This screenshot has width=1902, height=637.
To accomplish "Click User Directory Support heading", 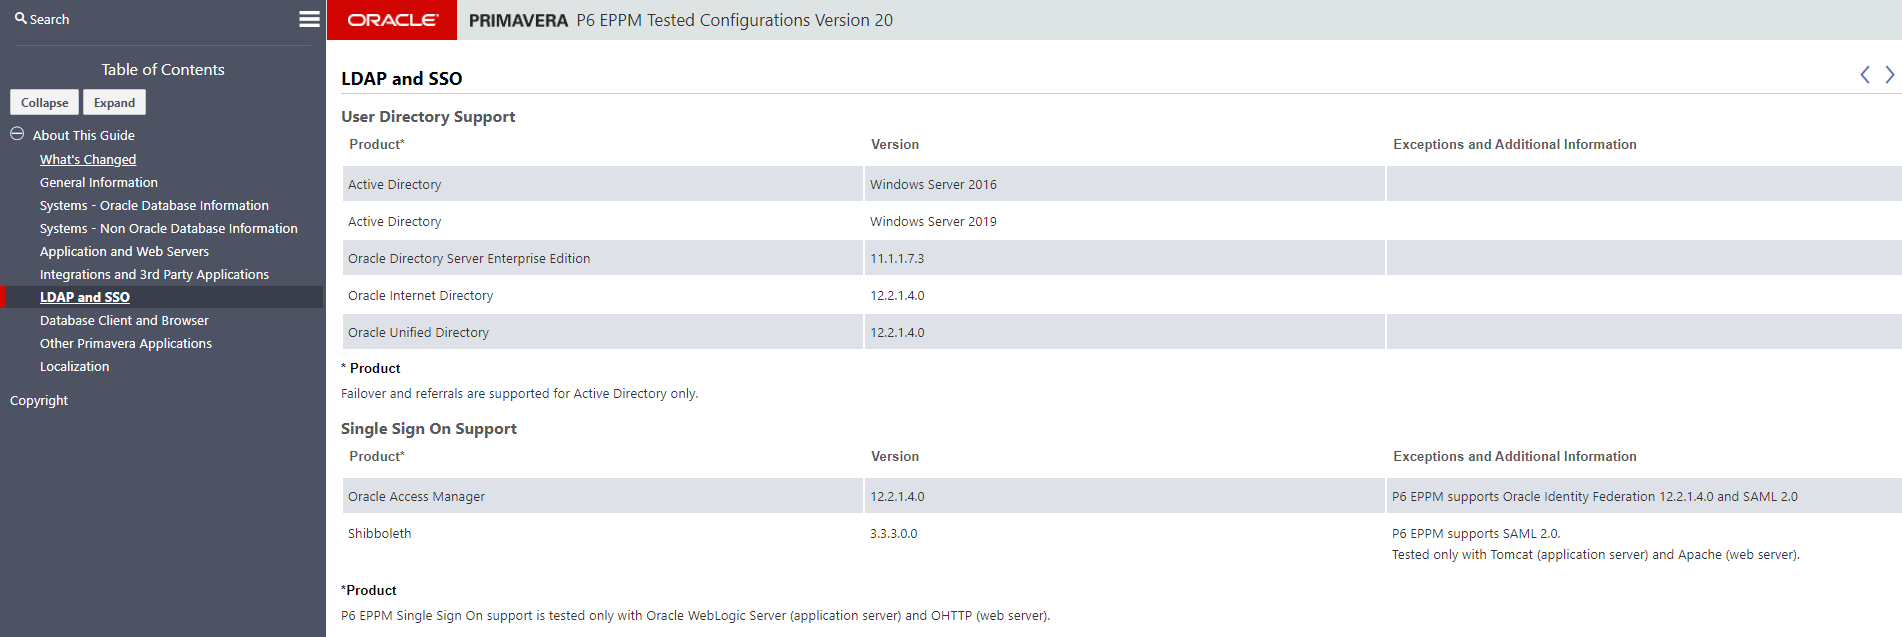I will (x=428, y=116).
